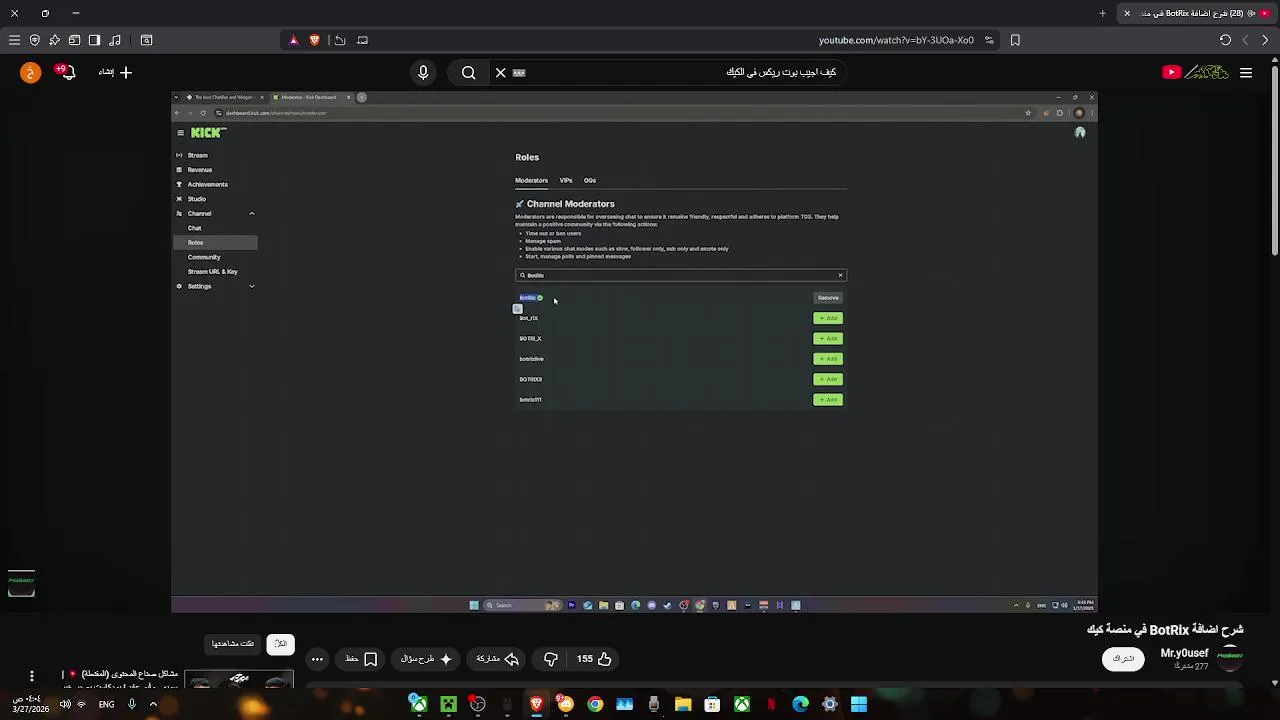Collapse the Channel section chevron
Screen dimensions: 1280x720
click(252, 214)
